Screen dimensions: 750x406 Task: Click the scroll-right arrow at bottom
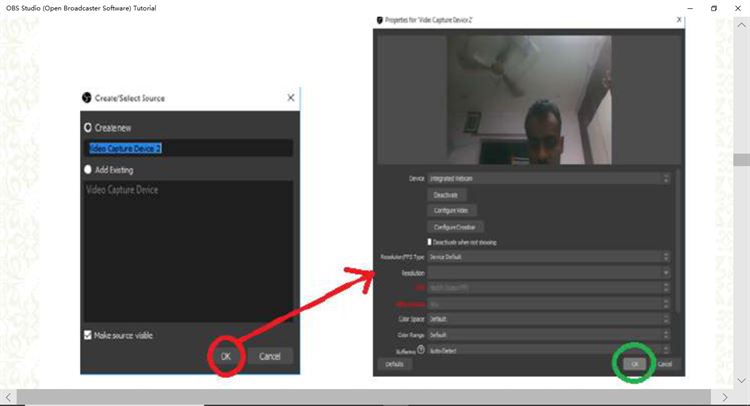724,397
